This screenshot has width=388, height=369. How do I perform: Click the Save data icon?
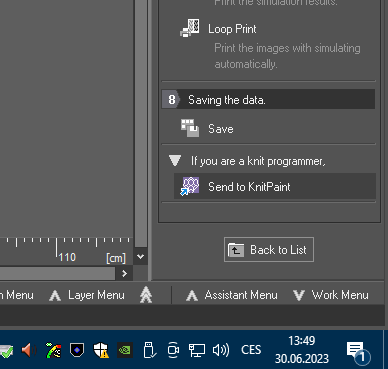[x=190, y=128]
